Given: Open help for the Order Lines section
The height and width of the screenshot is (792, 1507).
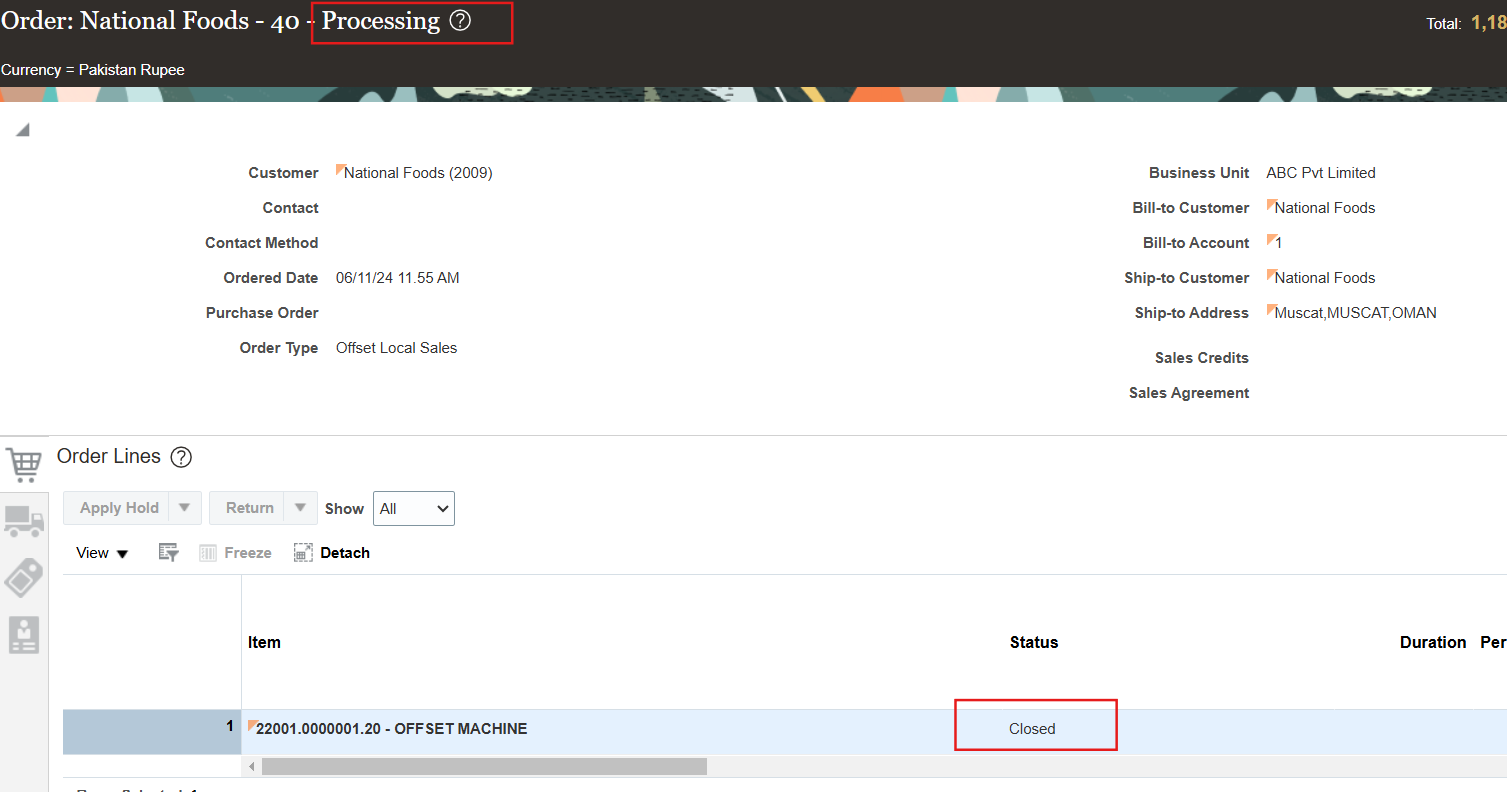Looking at the screenshot, I should 181,457.
